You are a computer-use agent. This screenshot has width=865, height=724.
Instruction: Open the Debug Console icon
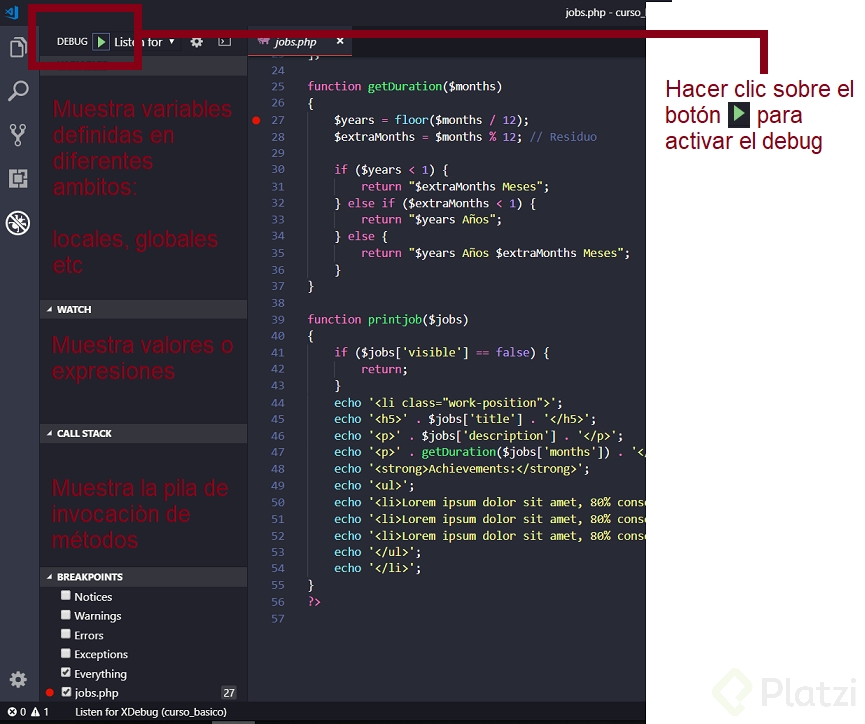click(x=224, y=41)
